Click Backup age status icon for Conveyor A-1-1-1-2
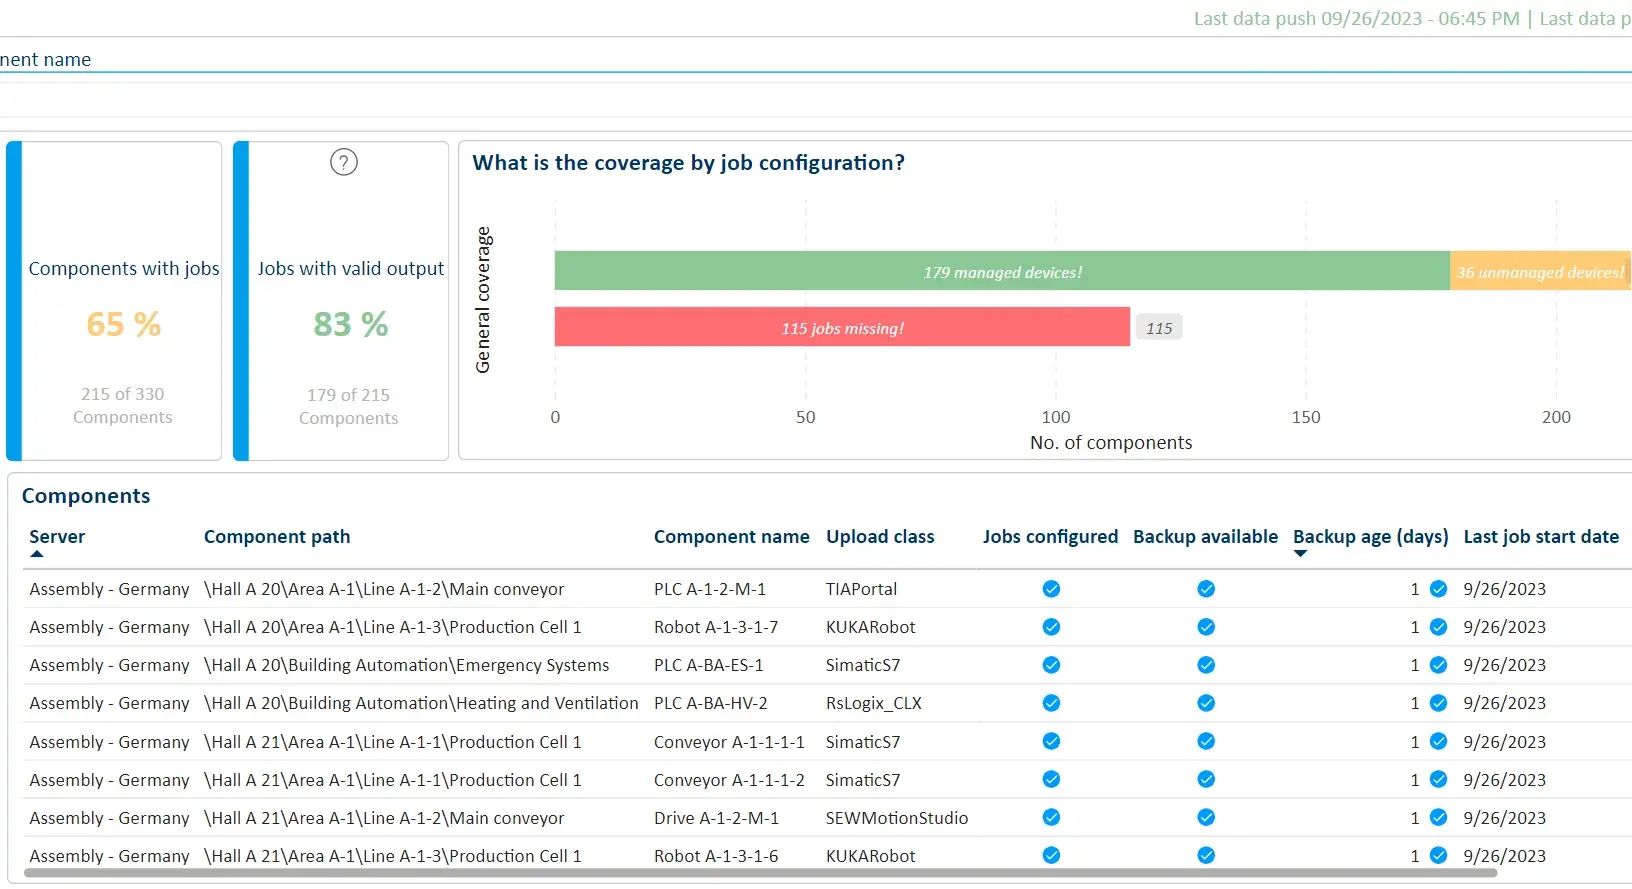1632x889 pixels. pos(1438,779)
